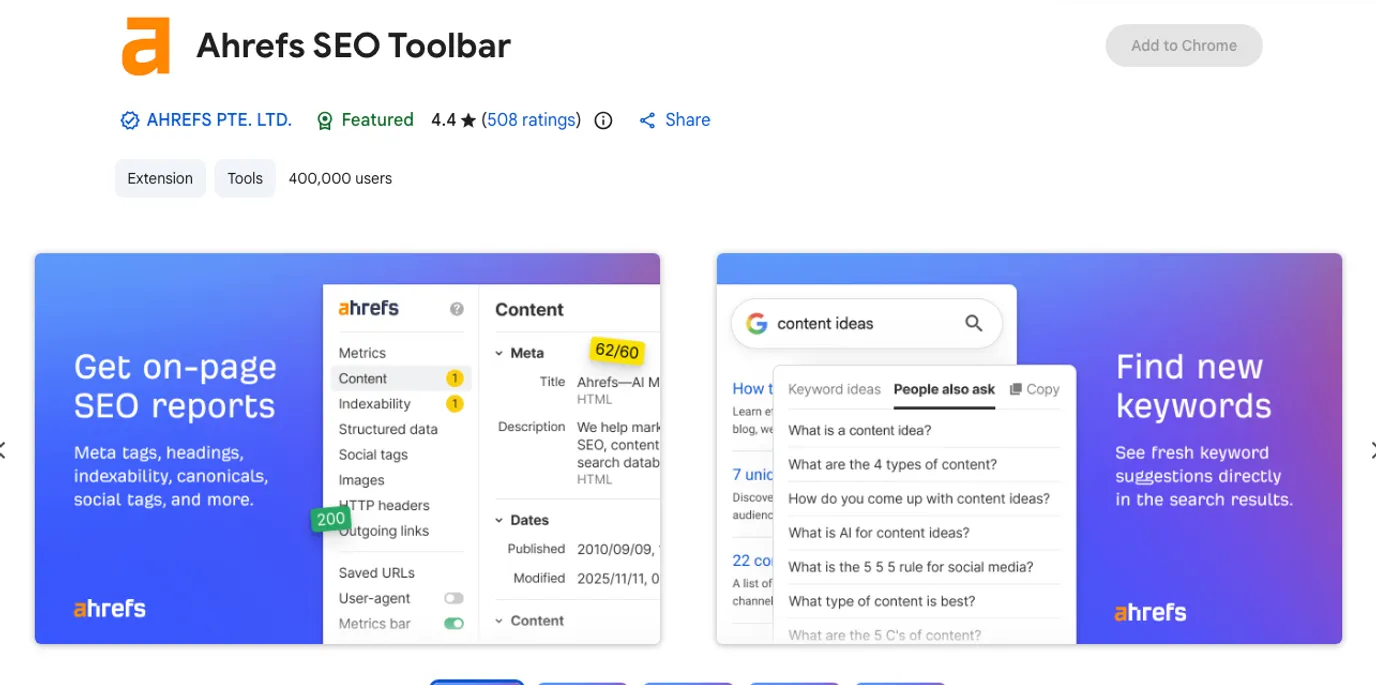Image resolution: width=1376 pixels, height=685 pixels.
Task: Click the Copy icon in keyword panel
Action: [x=1016, y=389]
